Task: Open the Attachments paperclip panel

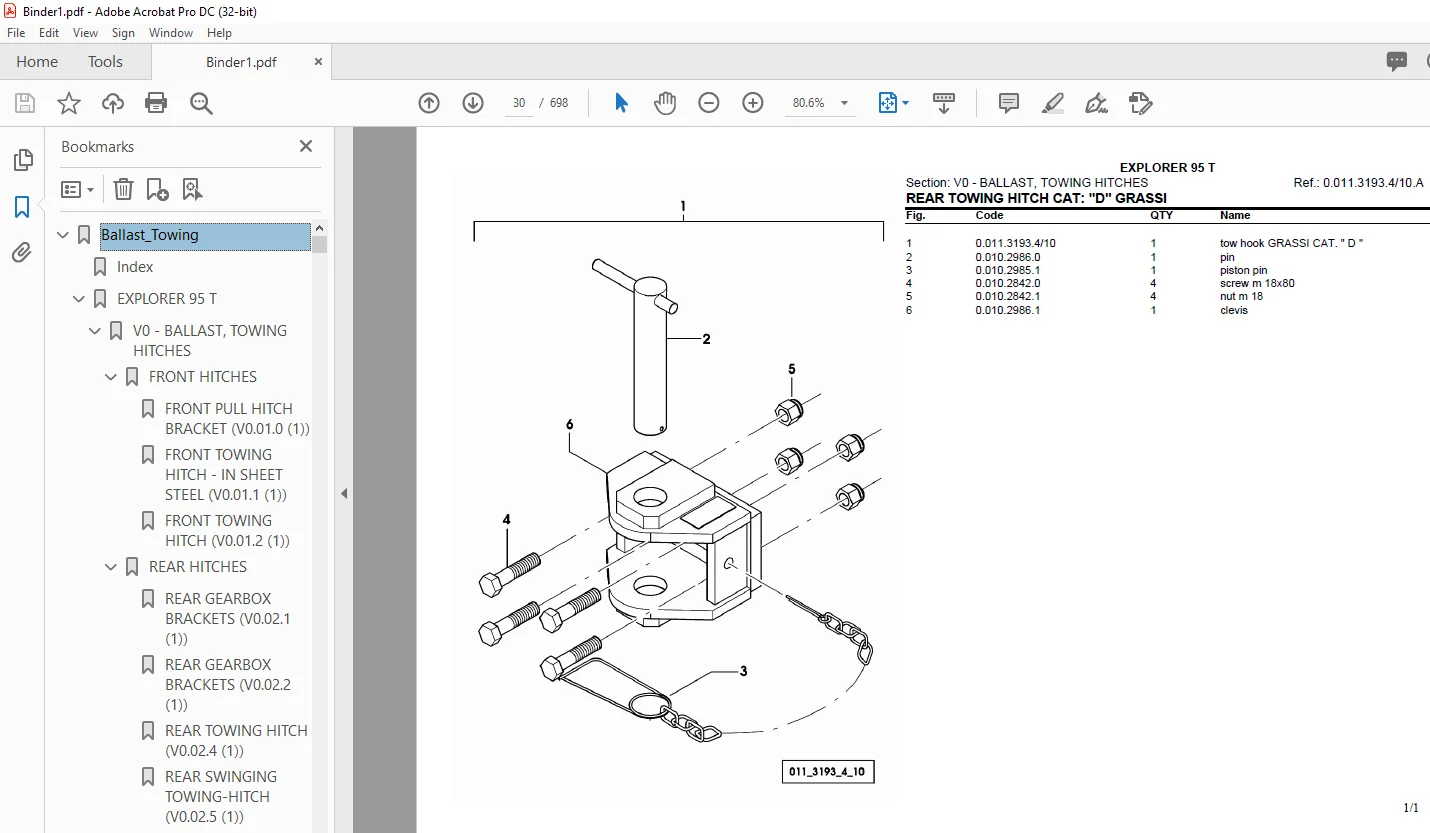Action: (x=22, y=253)
